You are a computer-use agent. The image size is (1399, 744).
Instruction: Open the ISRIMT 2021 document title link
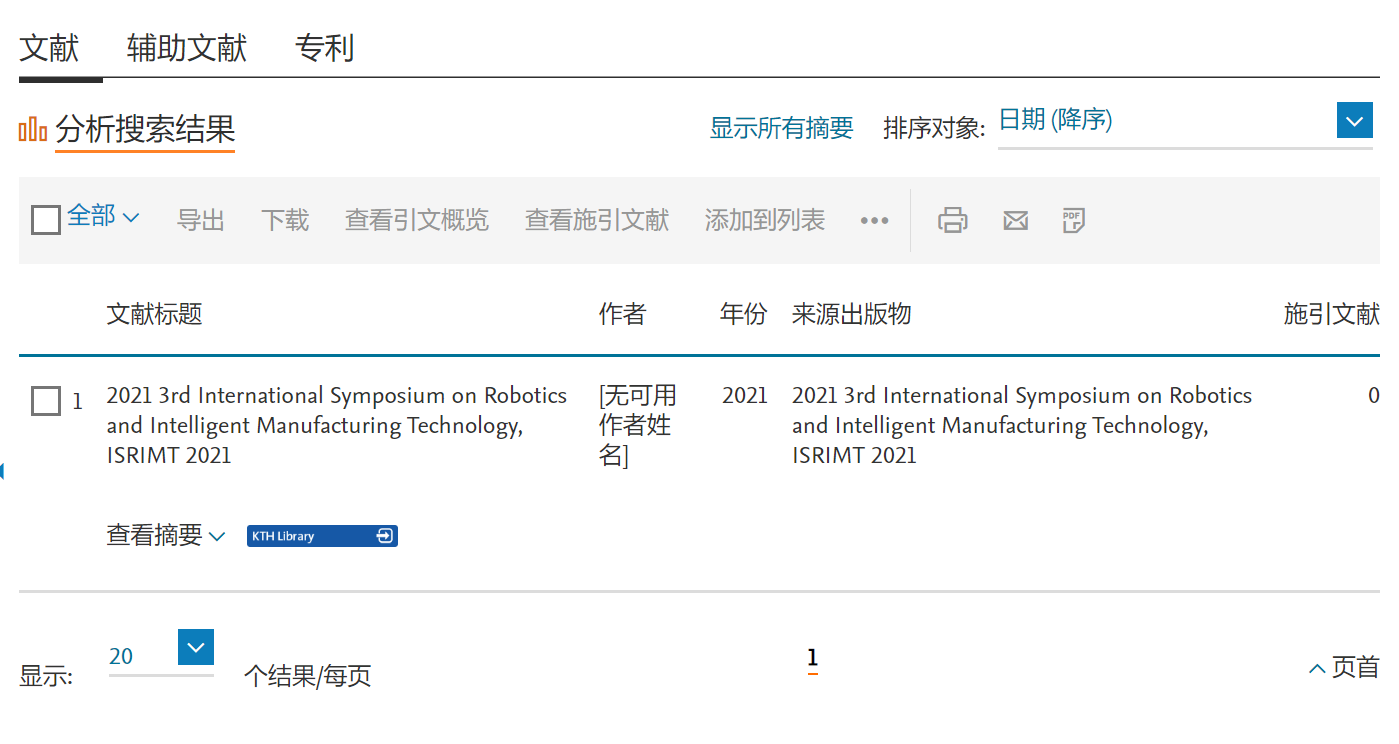(337, 425)
